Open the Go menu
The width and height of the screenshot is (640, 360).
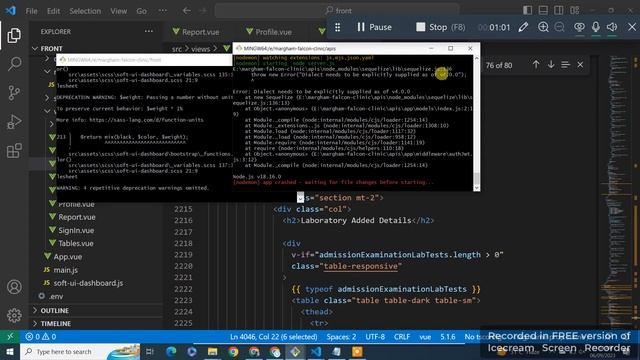(x=142, y=11)
